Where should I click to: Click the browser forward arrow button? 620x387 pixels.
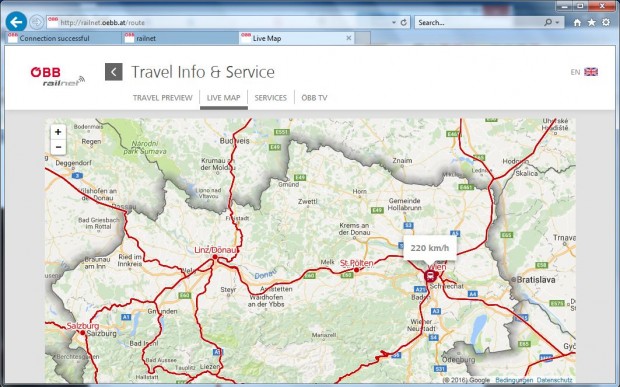tap(37, 22)
